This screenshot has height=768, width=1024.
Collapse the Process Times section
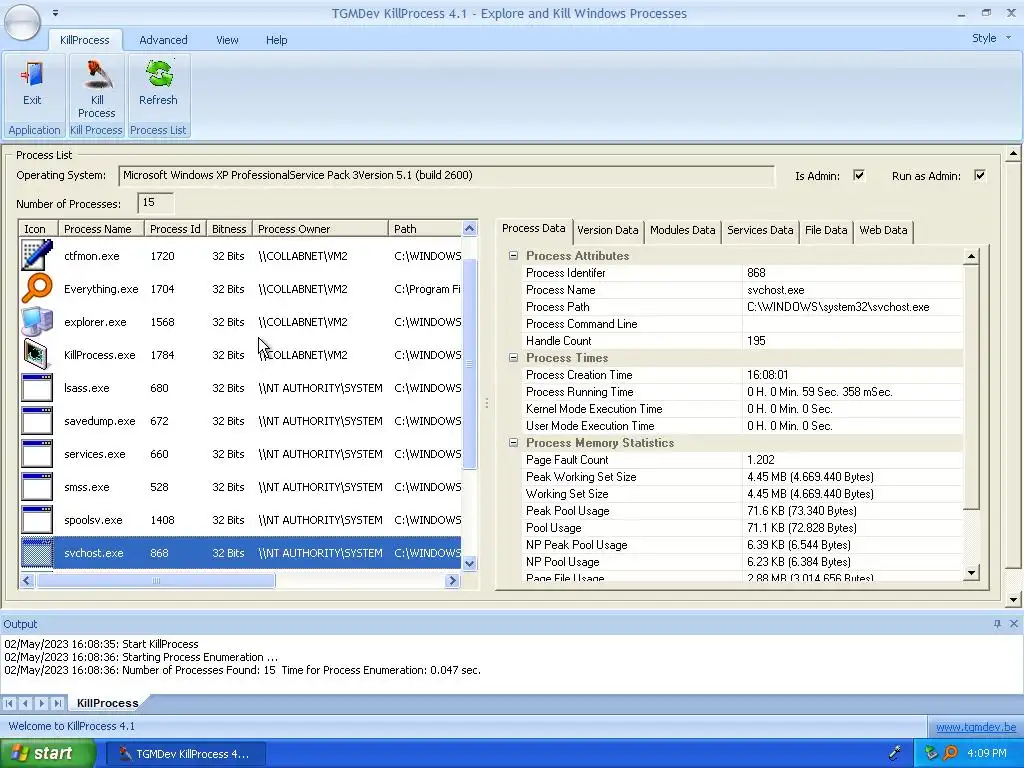click(513, 358)
